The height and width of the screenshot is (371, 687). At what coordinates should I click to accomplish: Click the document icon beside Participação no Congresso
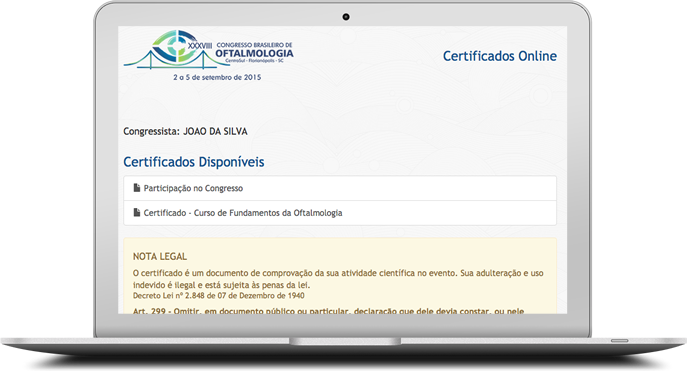click(x=137, y=188)
